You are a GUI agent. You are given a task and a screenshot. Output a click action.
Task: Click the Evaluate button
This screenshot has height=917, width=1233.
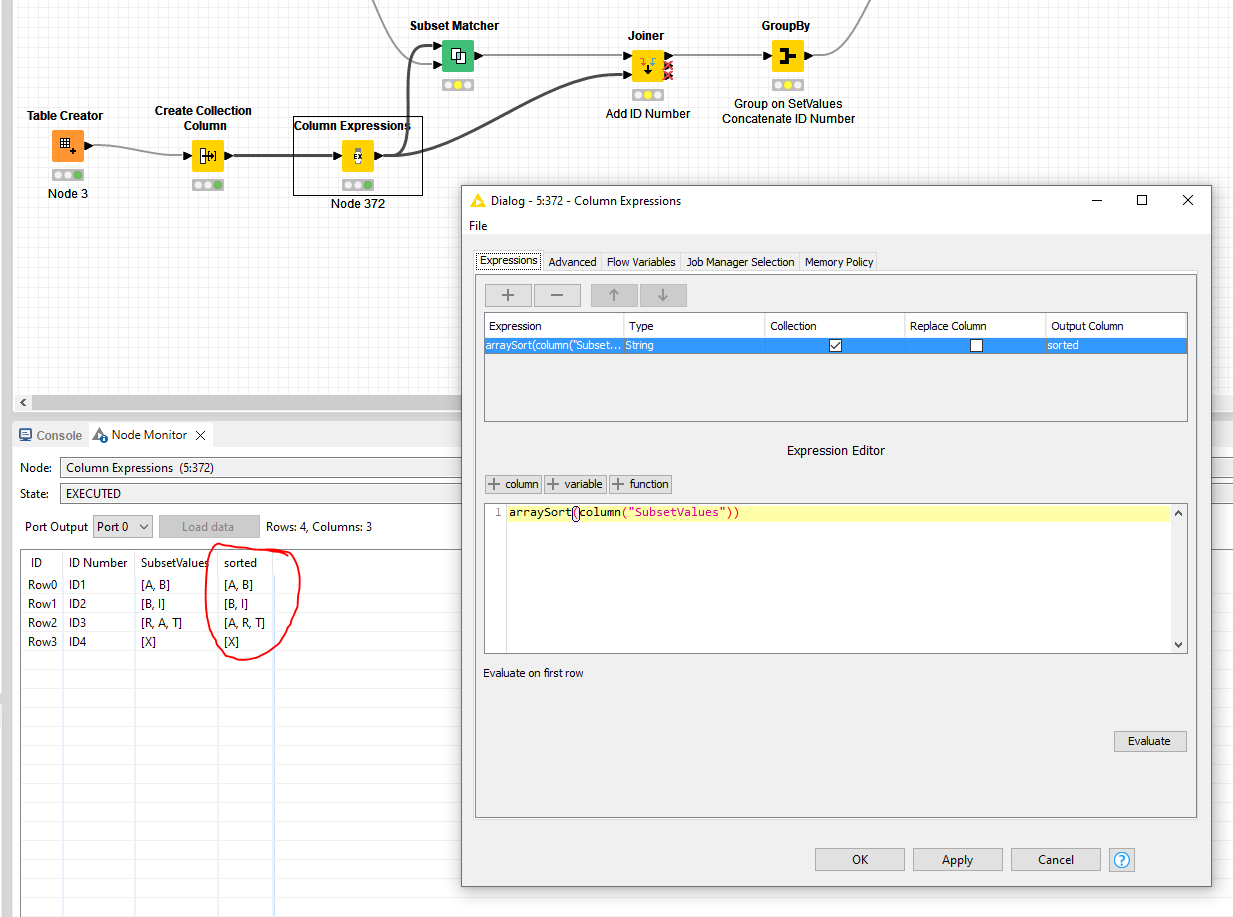click(x=1150, y=741)
